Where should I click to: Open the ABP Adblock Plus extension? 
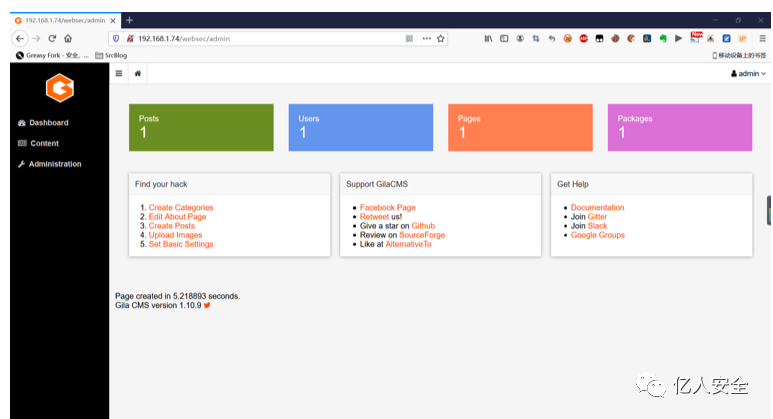584,38
